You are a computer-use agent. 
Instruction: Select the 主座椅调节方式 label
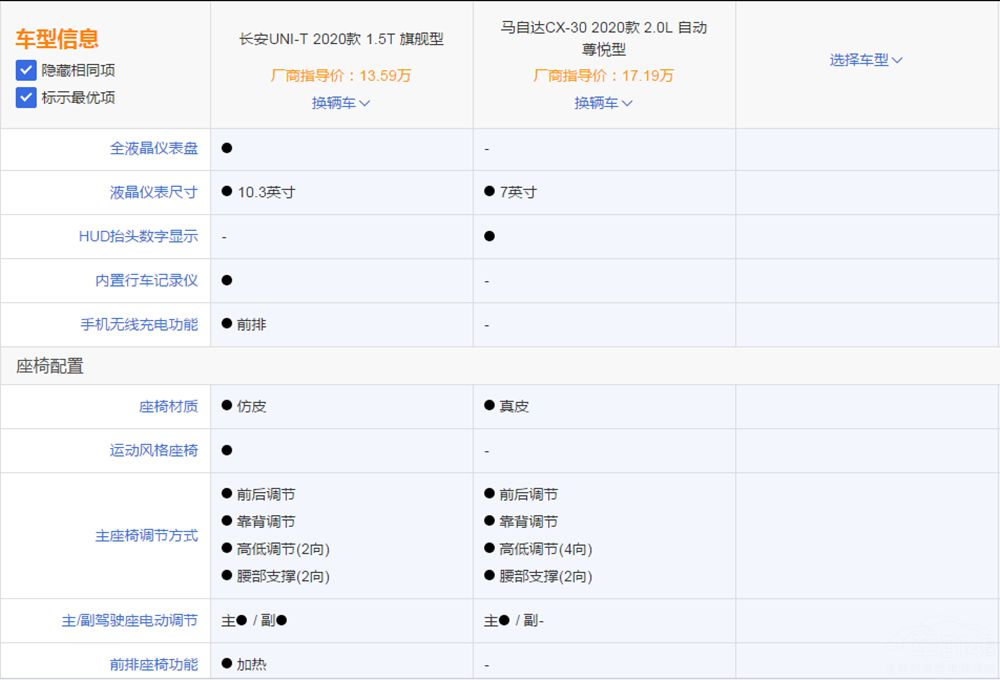pyautogui.click(x=146, y=536)
